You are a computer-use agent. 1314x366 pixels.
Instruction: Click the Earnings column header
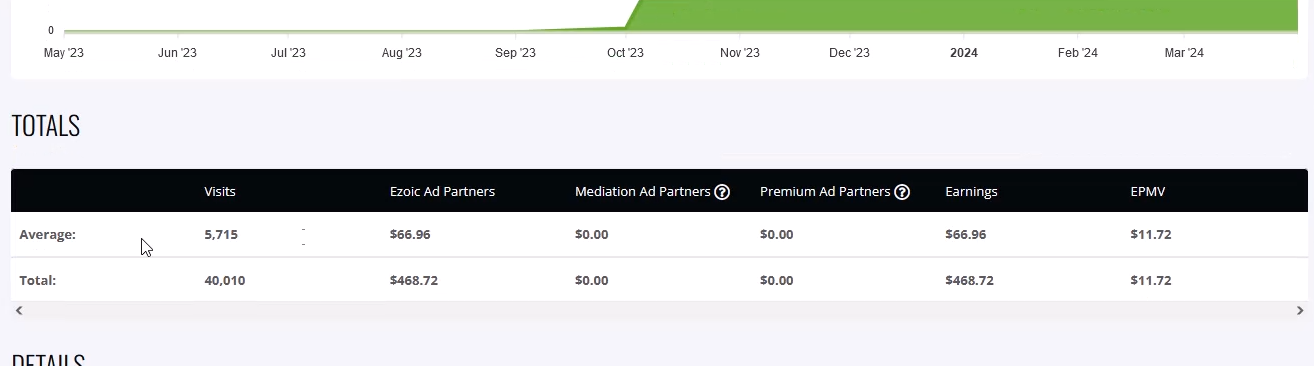971,192
